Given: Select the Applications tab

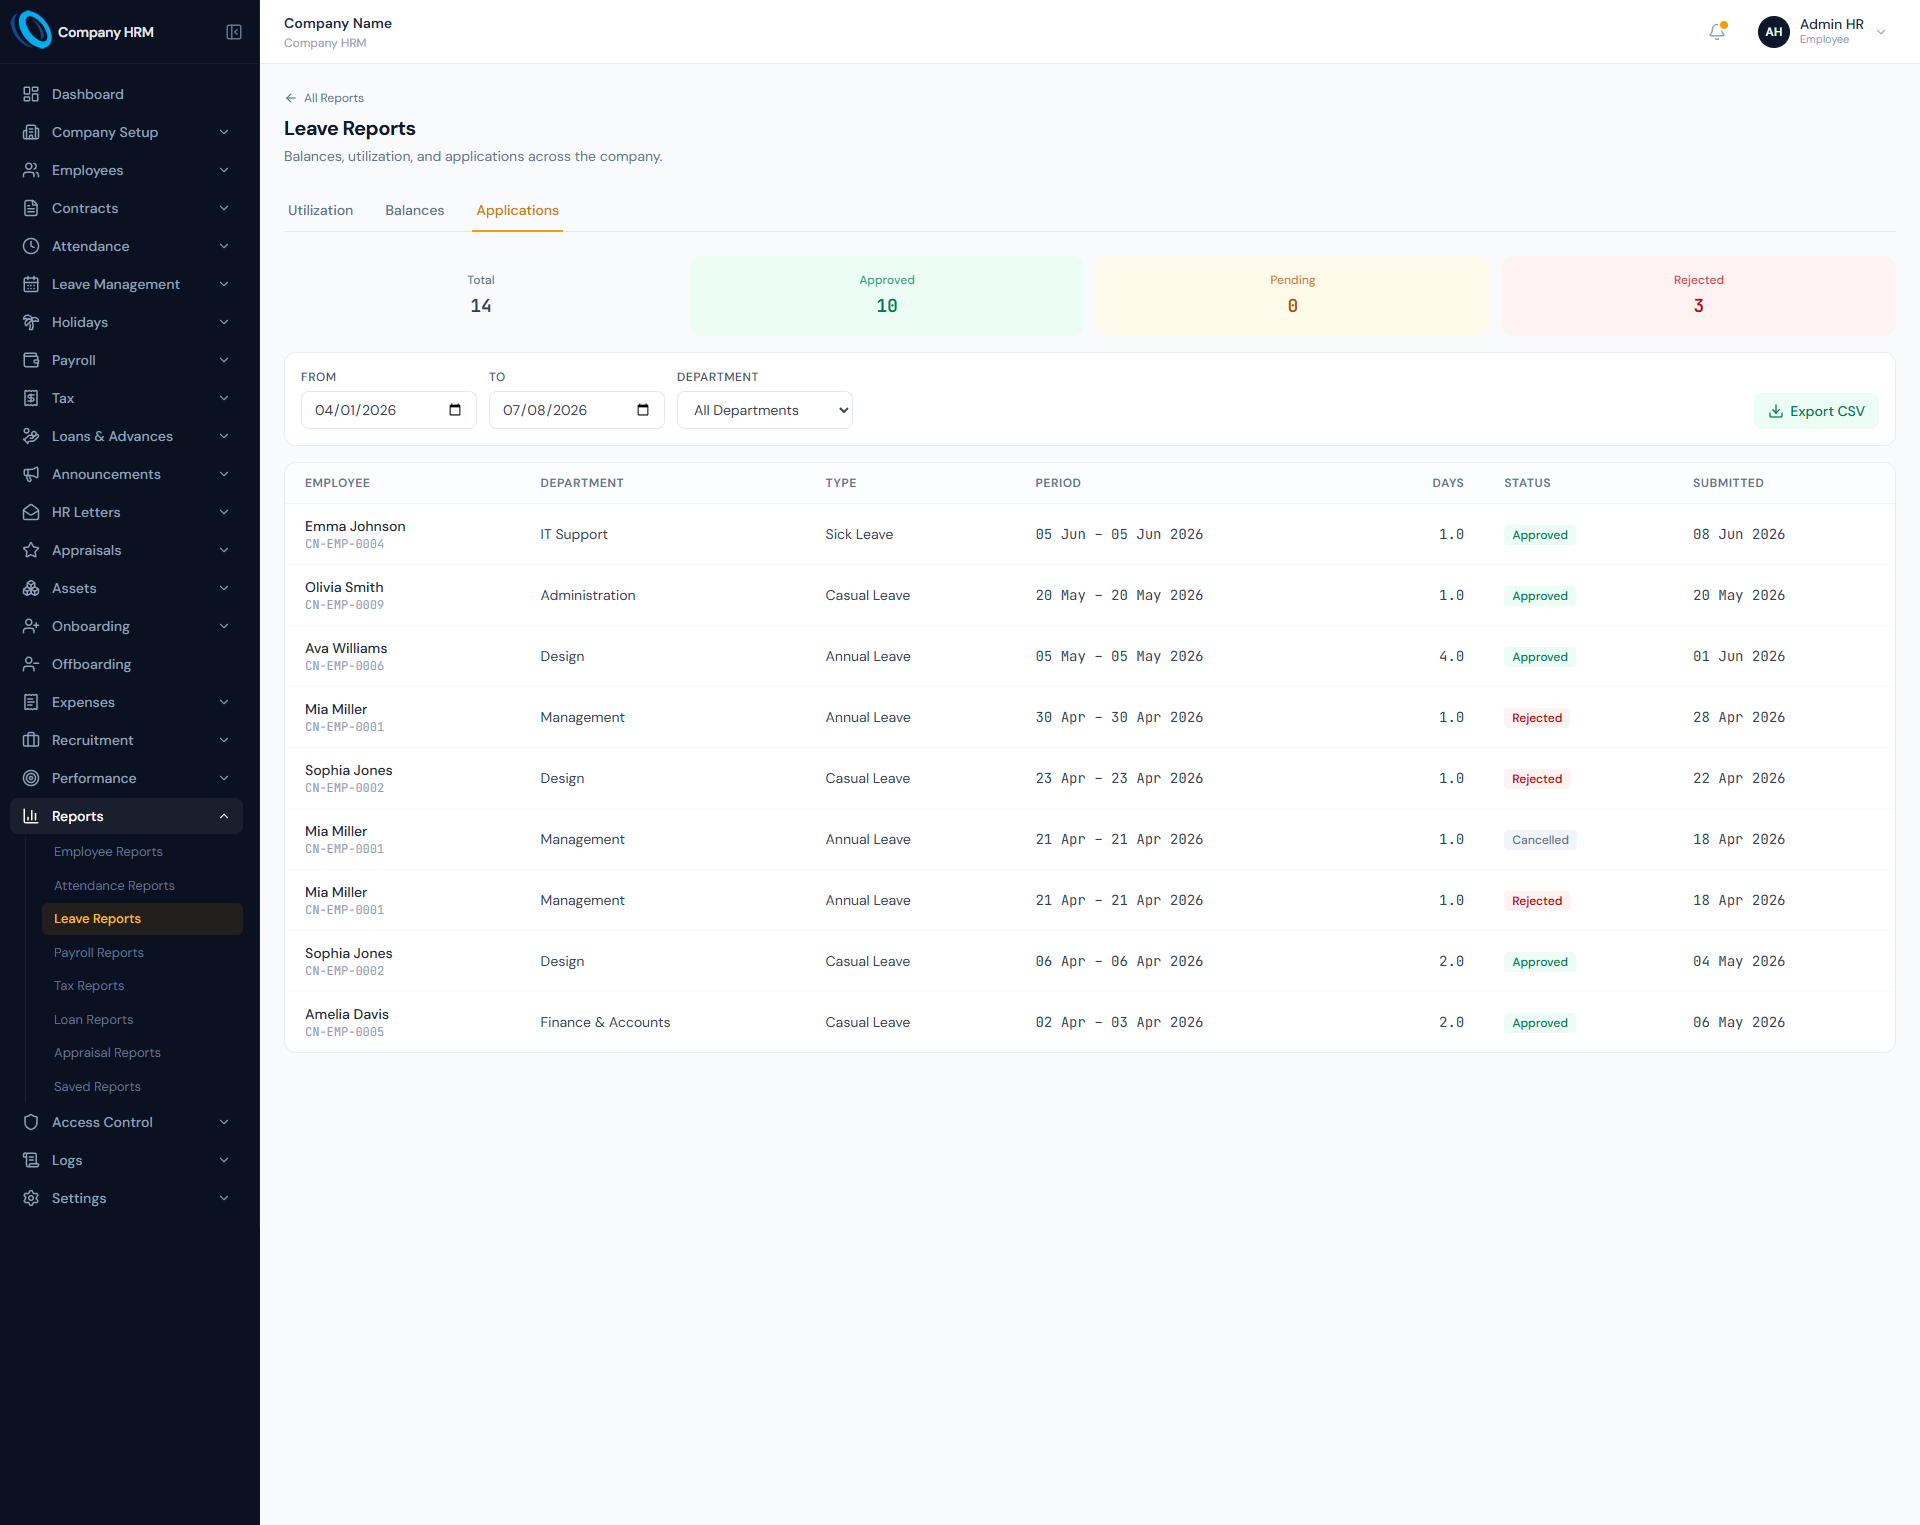Looking at the screenshot, I should (x=517, y=210).
